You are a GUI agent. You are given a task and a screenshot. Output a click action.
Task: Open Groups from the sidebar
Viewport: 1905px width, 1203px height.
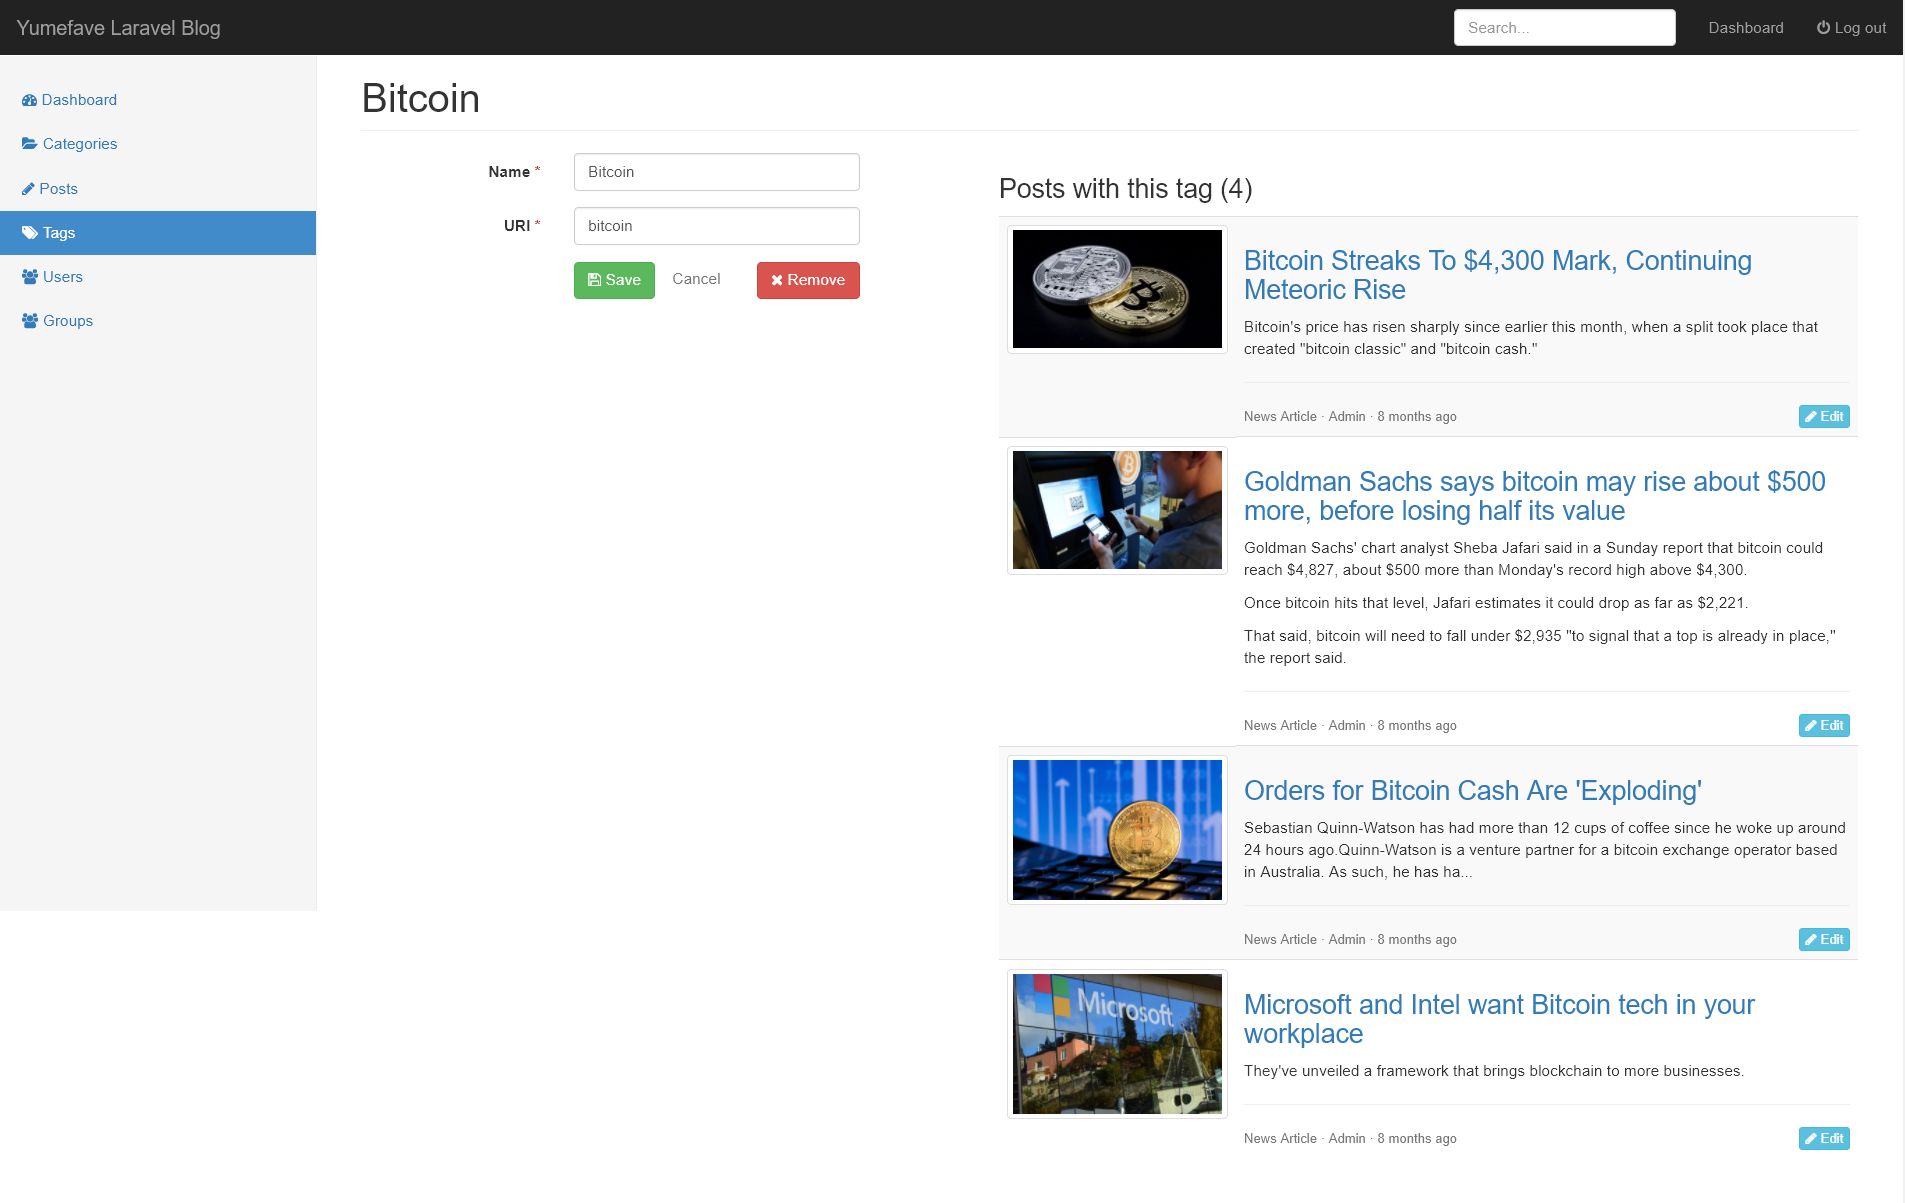[158, 321]
